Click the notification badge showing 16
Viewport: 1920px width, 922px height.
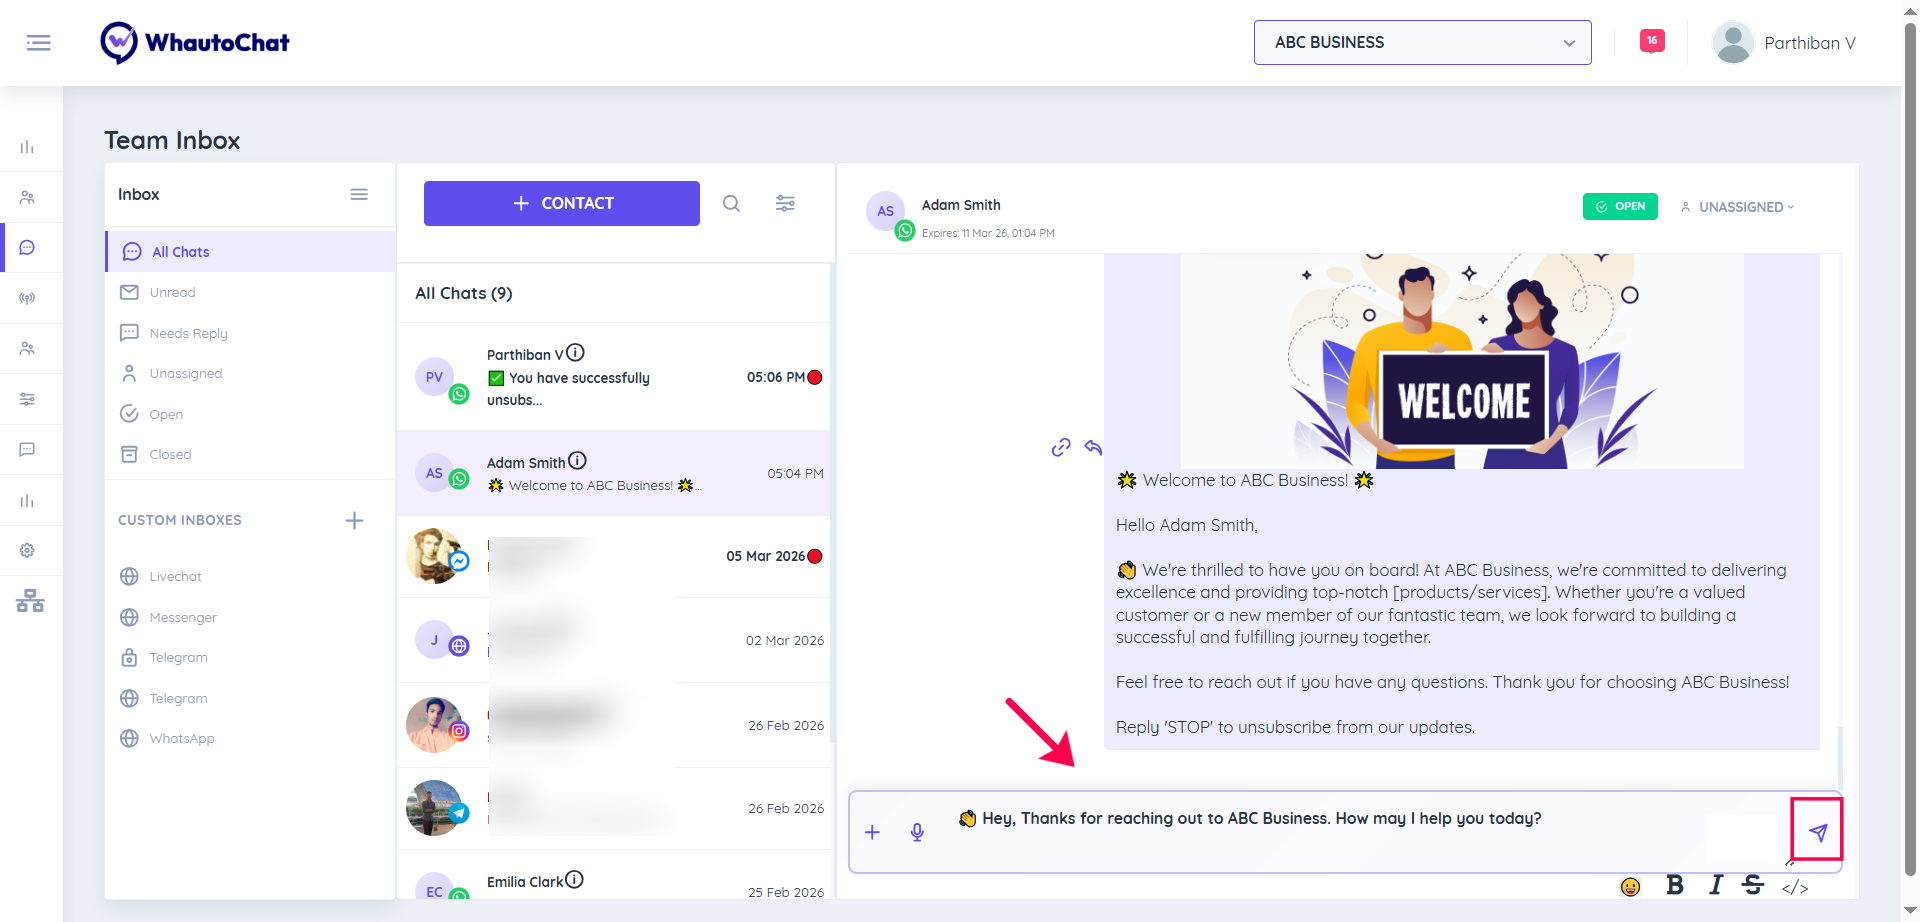coord(1652,41)
